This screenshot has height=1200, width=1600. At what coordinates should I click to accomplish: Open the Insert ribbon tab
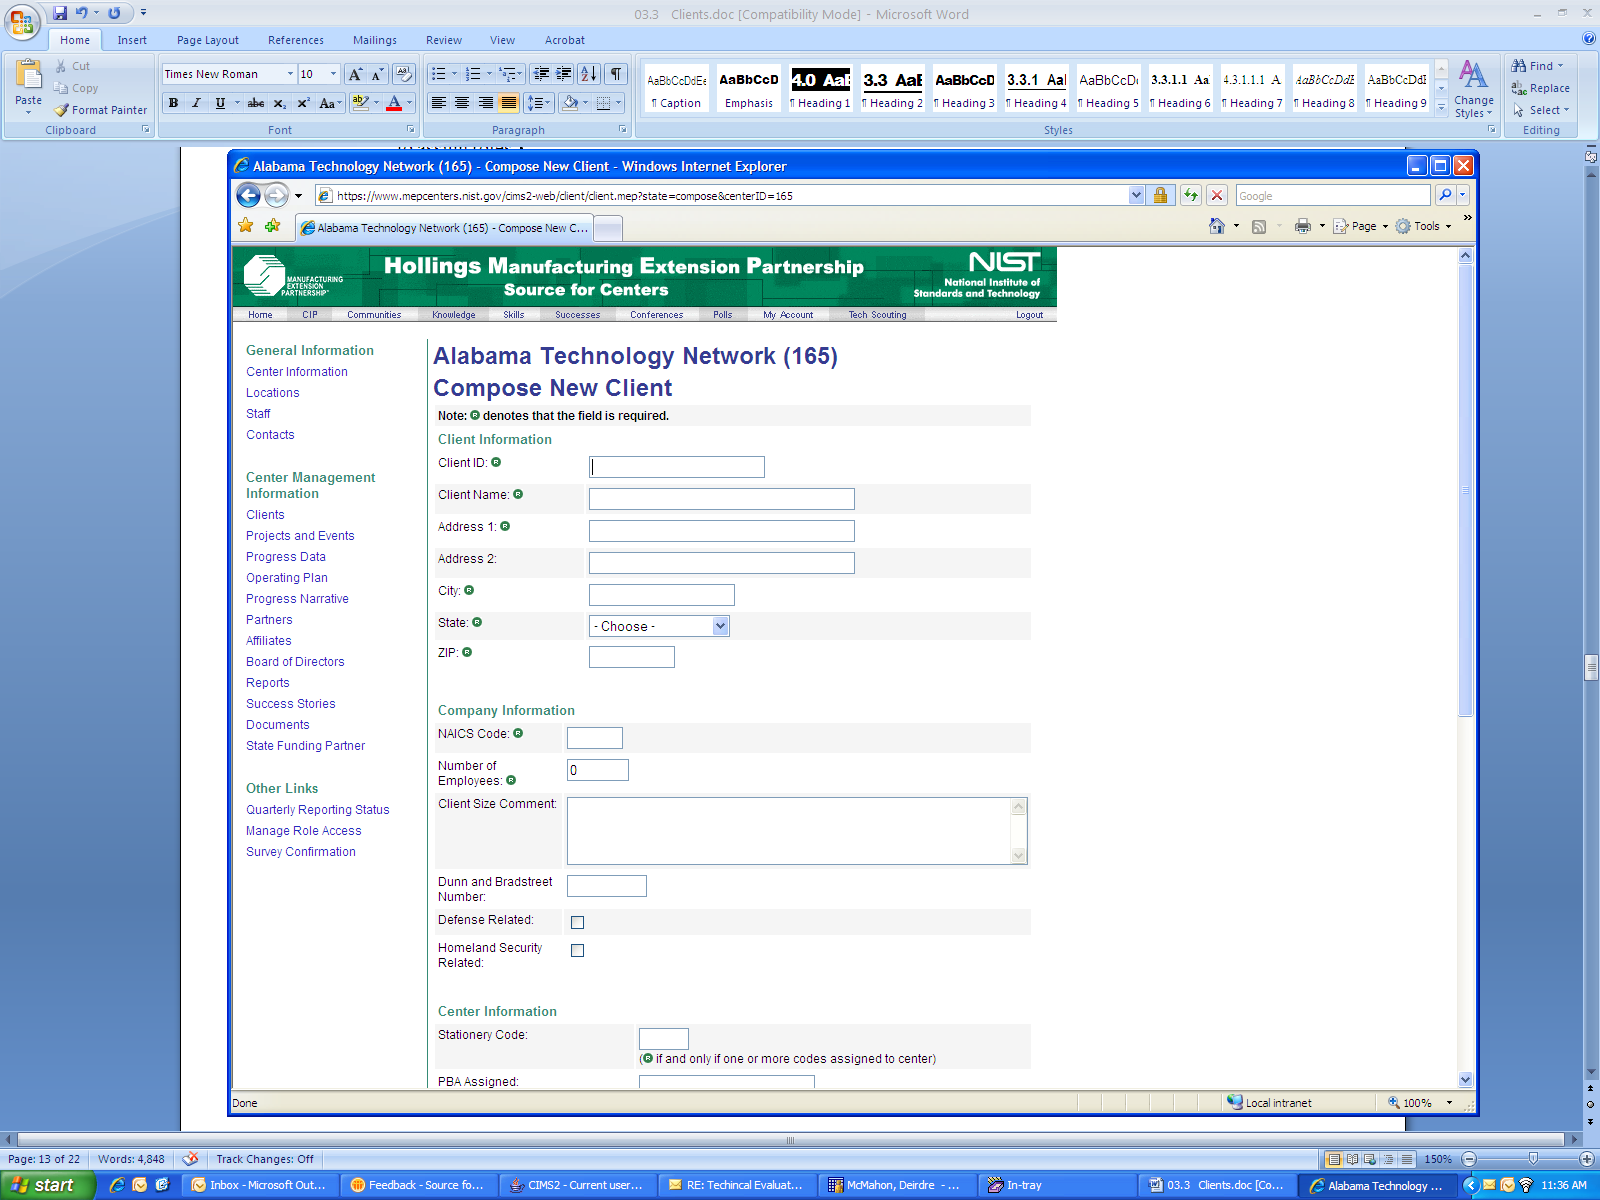[x=132, y=40]
